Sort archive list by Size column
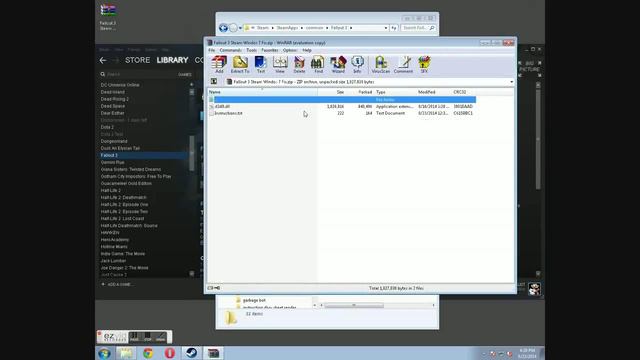 tap(331, 92)
